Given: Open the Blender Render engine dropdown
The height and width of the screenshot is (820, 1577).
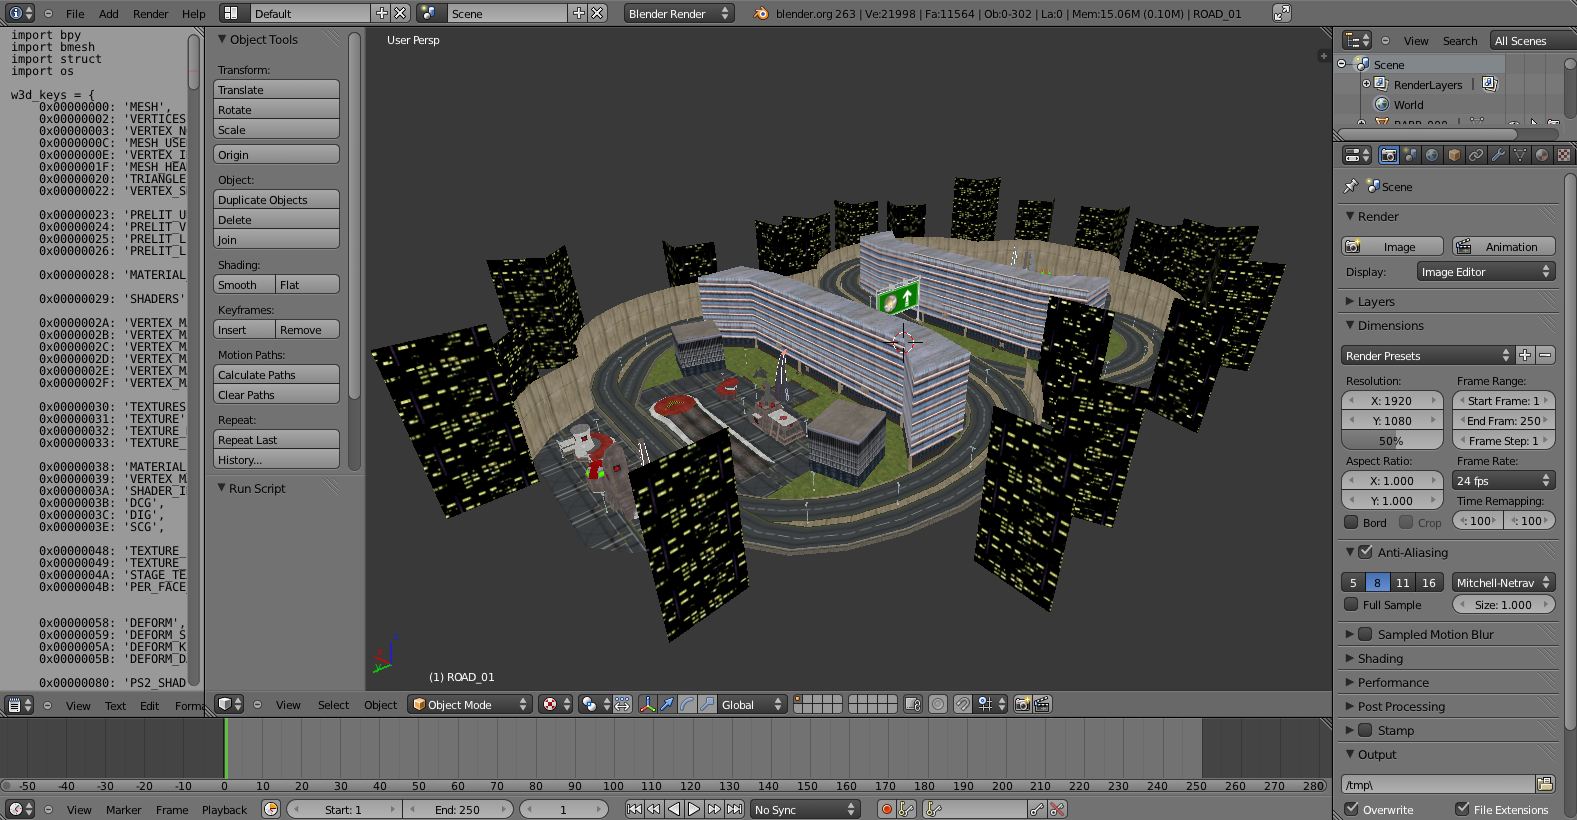Looking at the screenshot, I should coord(678,14).
